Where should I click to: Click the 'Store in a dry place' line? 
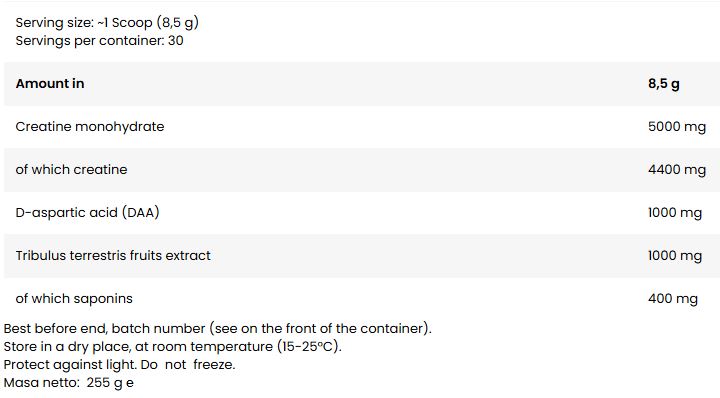(x=173, y=347)
